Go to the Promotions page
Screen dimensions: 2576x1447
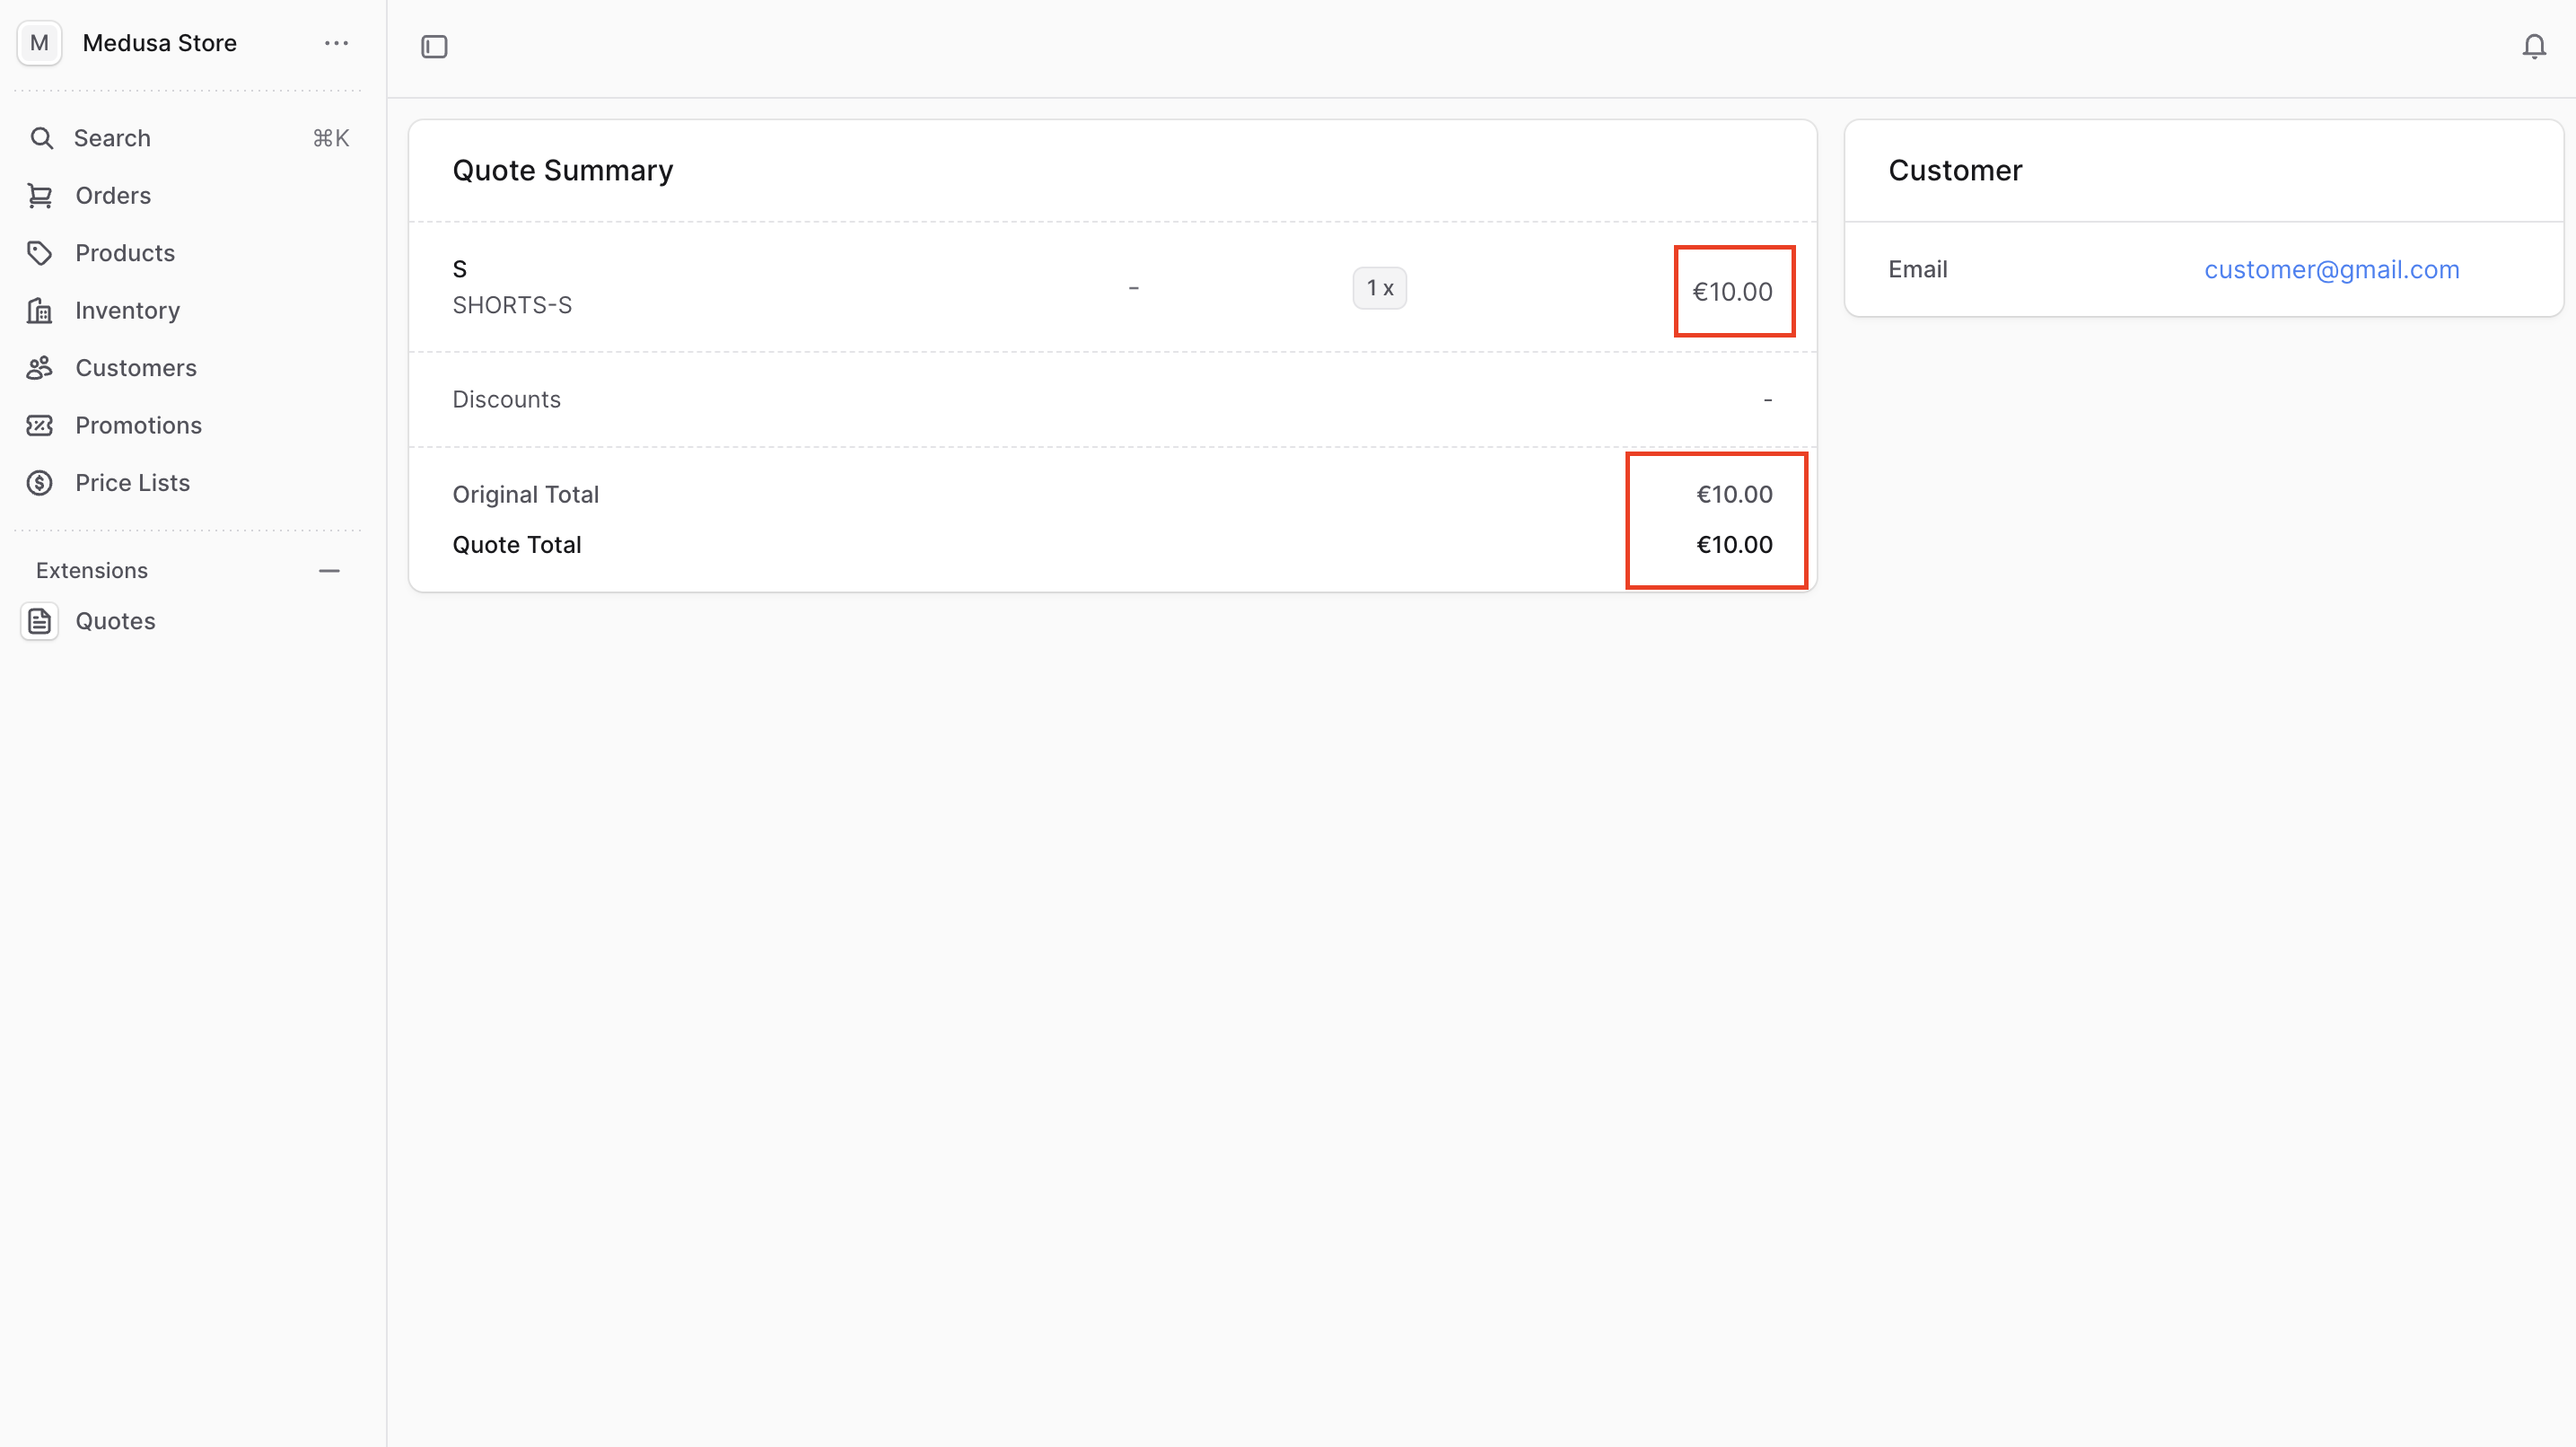coord(138,426)
